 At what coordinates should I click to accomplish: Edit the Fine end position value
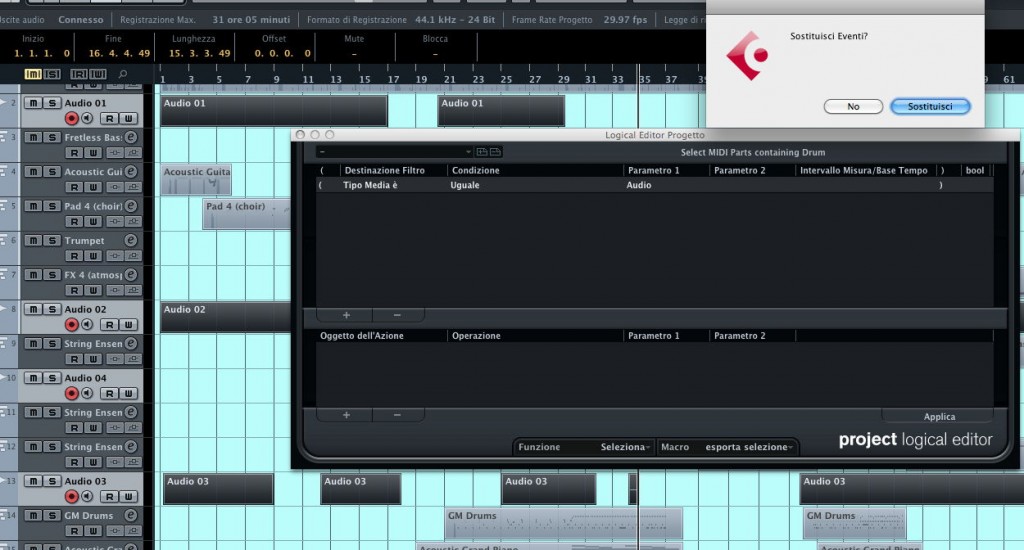tap(119, 54)
